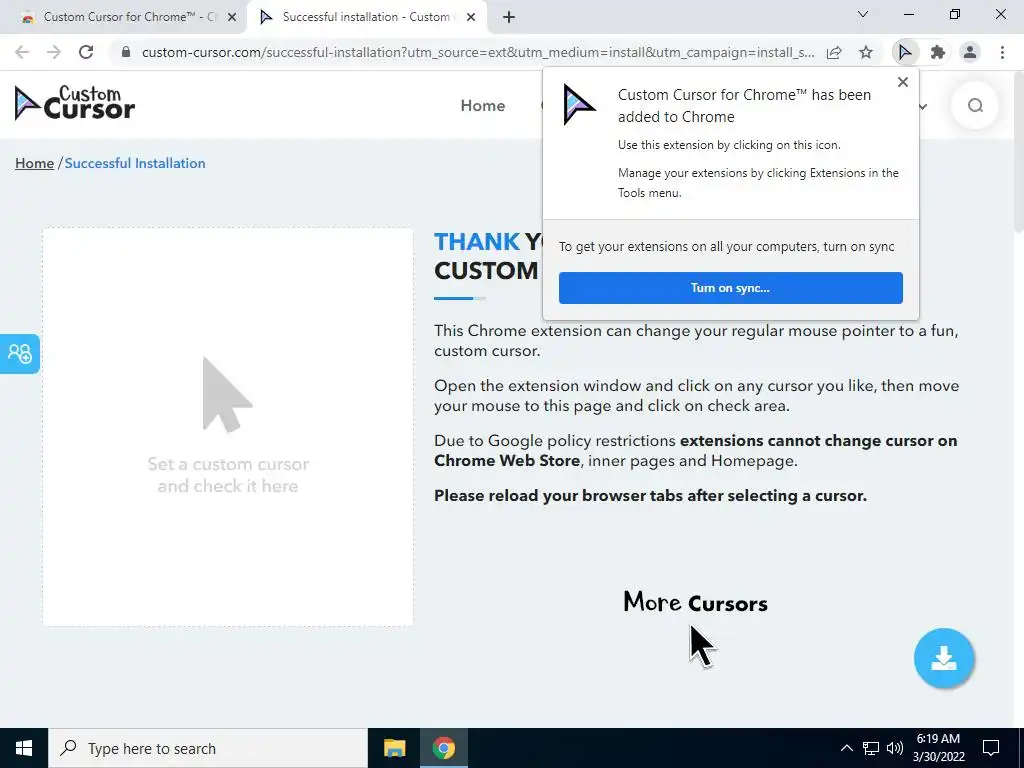The image size is (1024, 768).
Task: Open the clock showing 6:19 AM
Action: tap(938, 748)
